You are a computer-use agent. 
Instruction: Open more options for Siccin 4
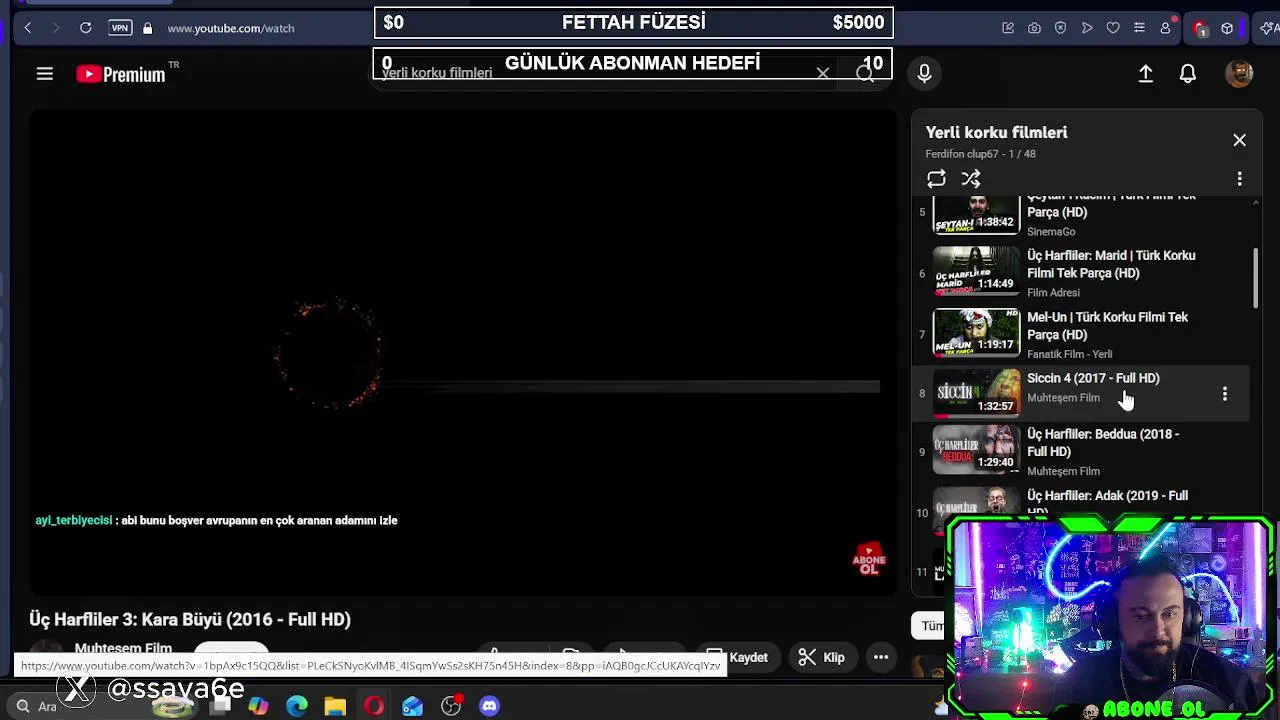point(1224,394)
